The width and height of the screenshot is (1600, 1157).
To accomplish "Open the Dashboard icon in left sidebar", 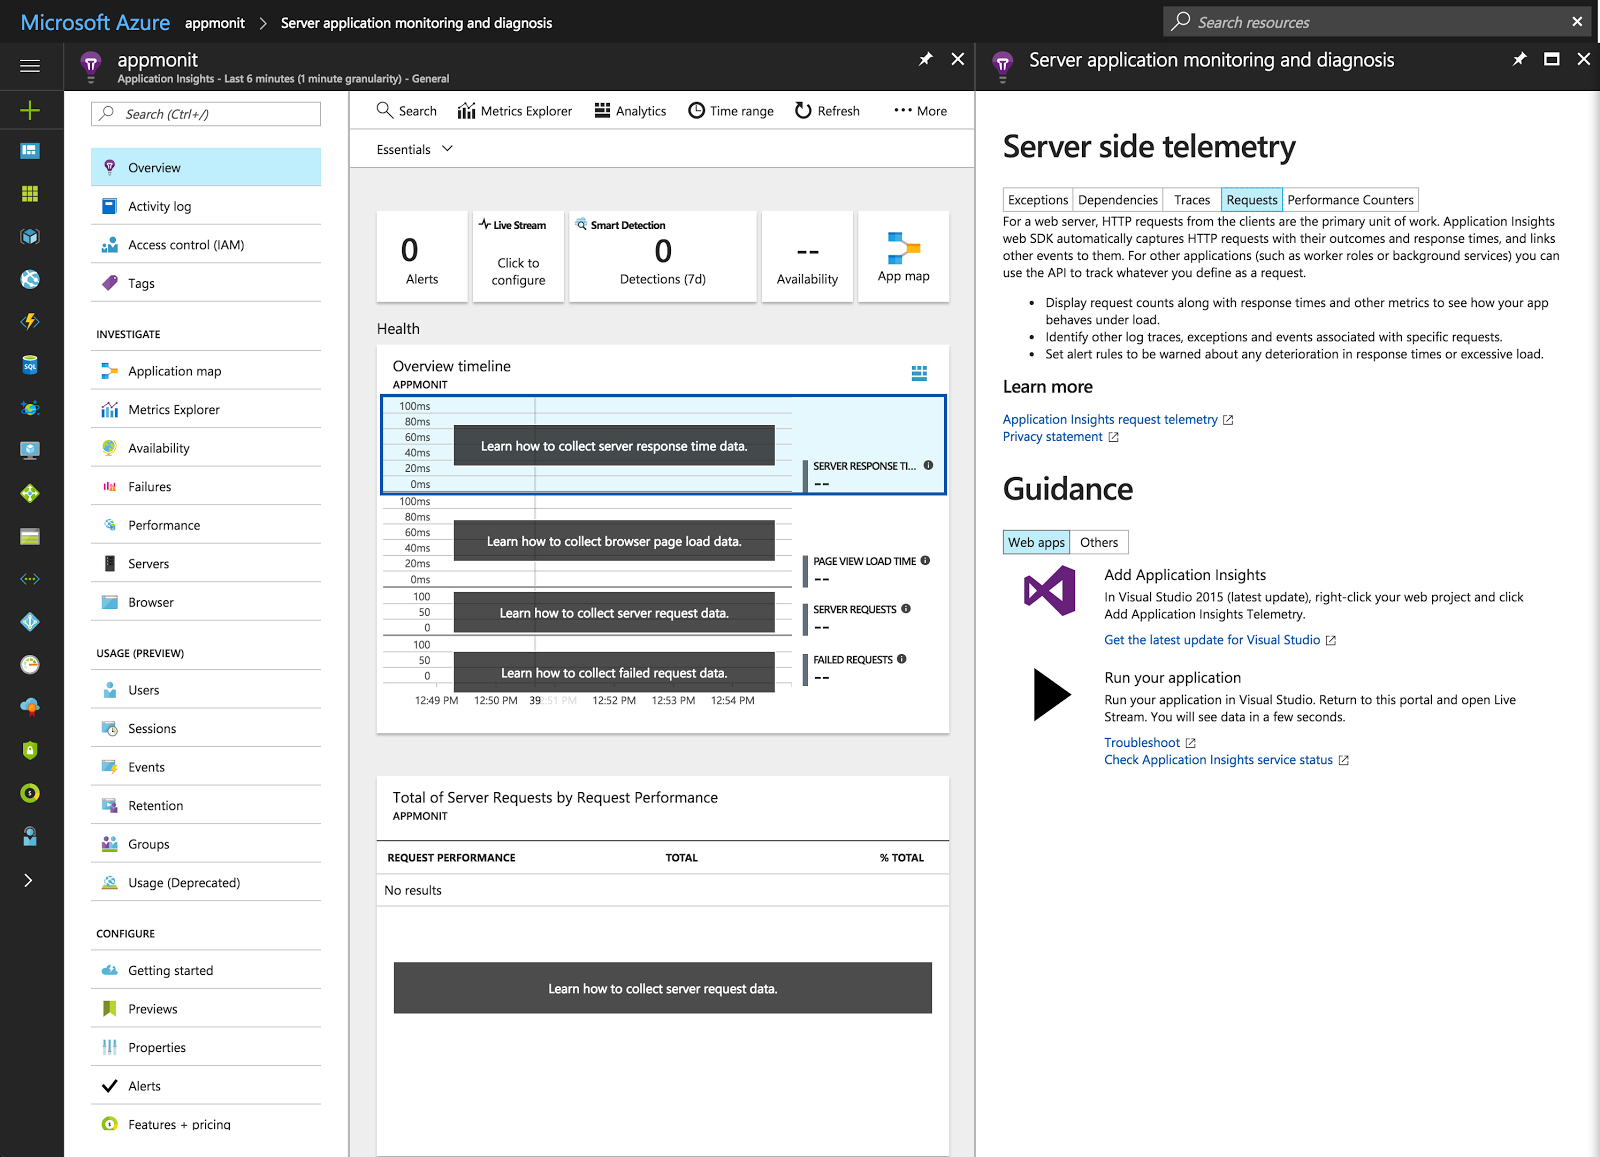I will tap(30, 151).
